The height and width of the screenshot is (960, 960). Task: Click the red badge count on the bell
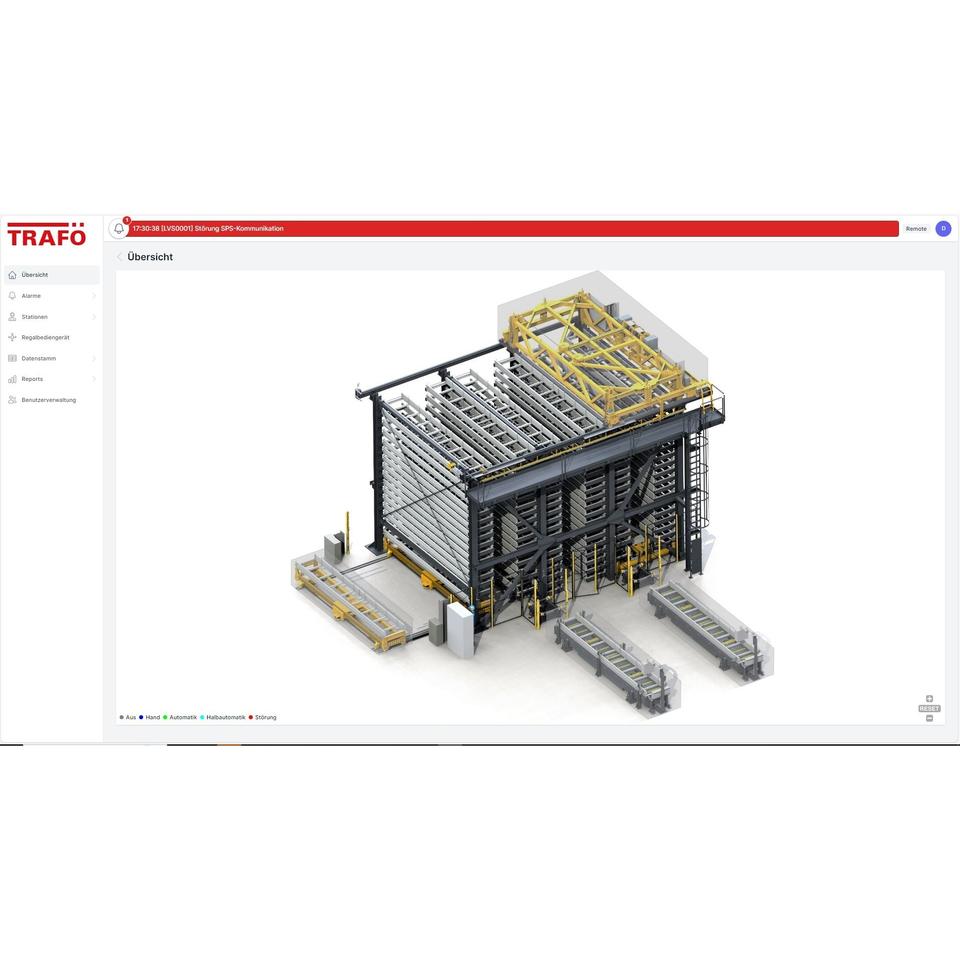[127, 220]
